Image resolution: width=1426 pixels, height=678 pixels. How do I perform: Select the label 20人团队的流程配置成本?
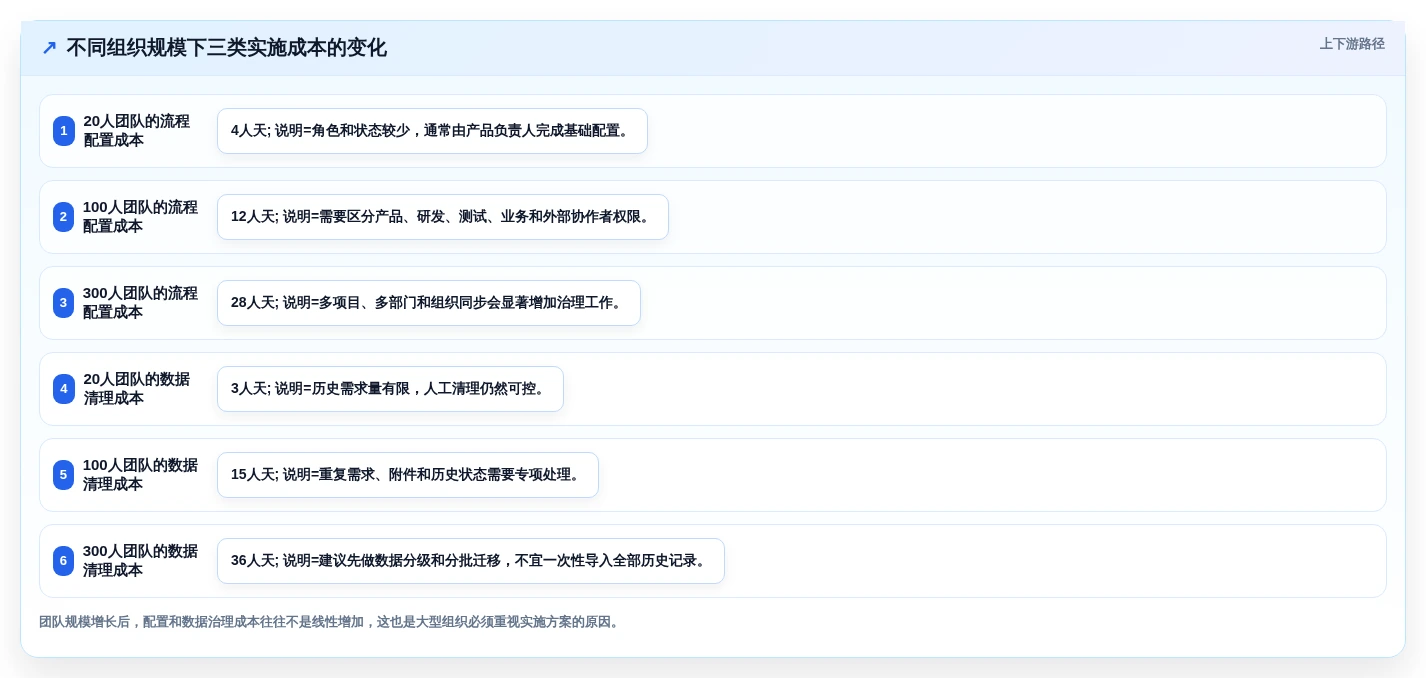[136, 131]
